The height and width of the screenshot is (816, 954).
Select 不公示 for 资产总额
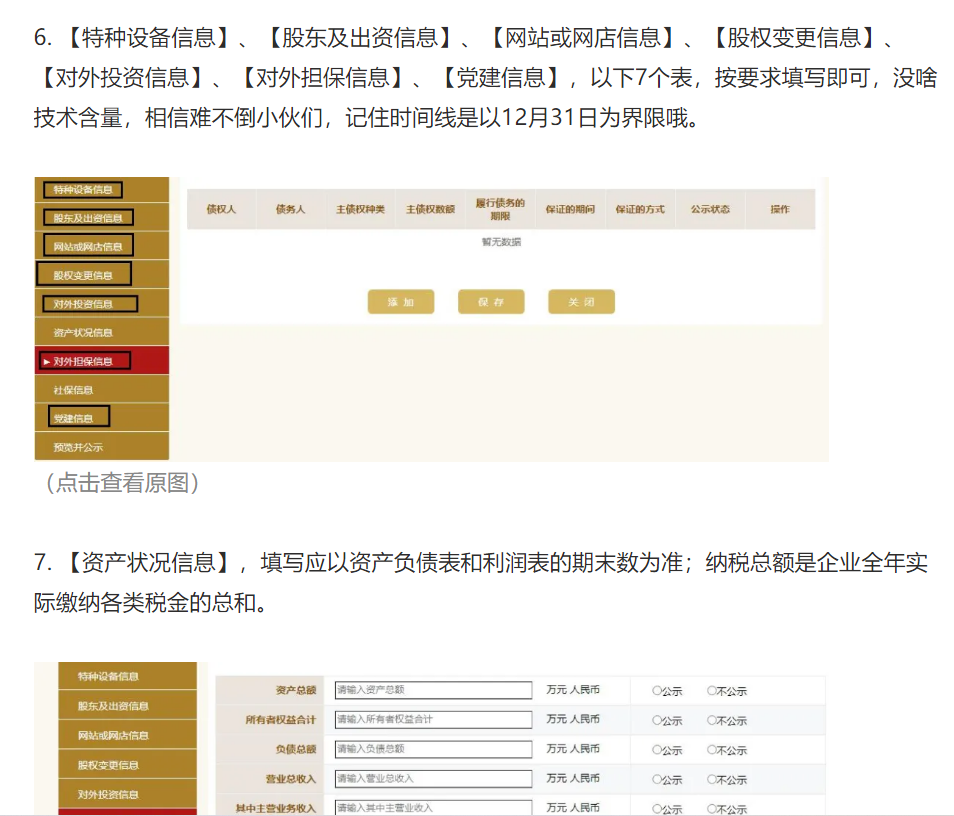(711, 691)
